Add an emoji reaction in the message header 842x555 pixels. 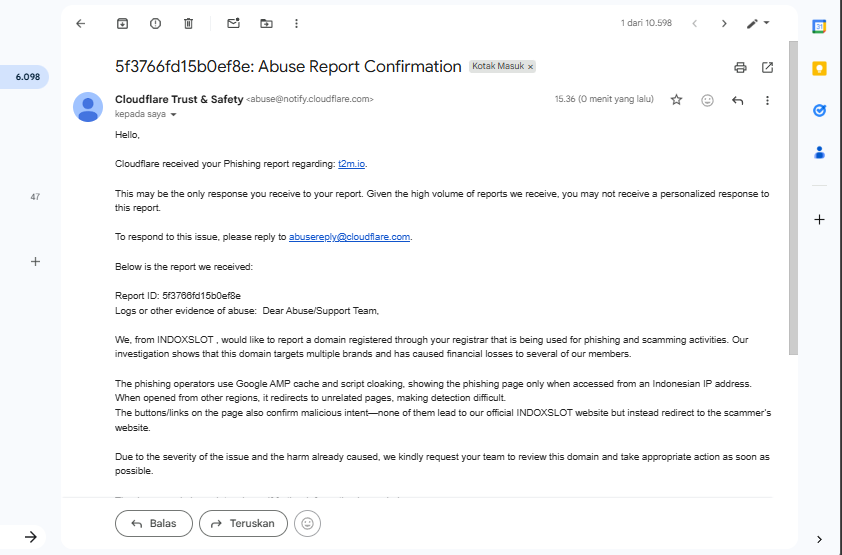pos(707,100)
